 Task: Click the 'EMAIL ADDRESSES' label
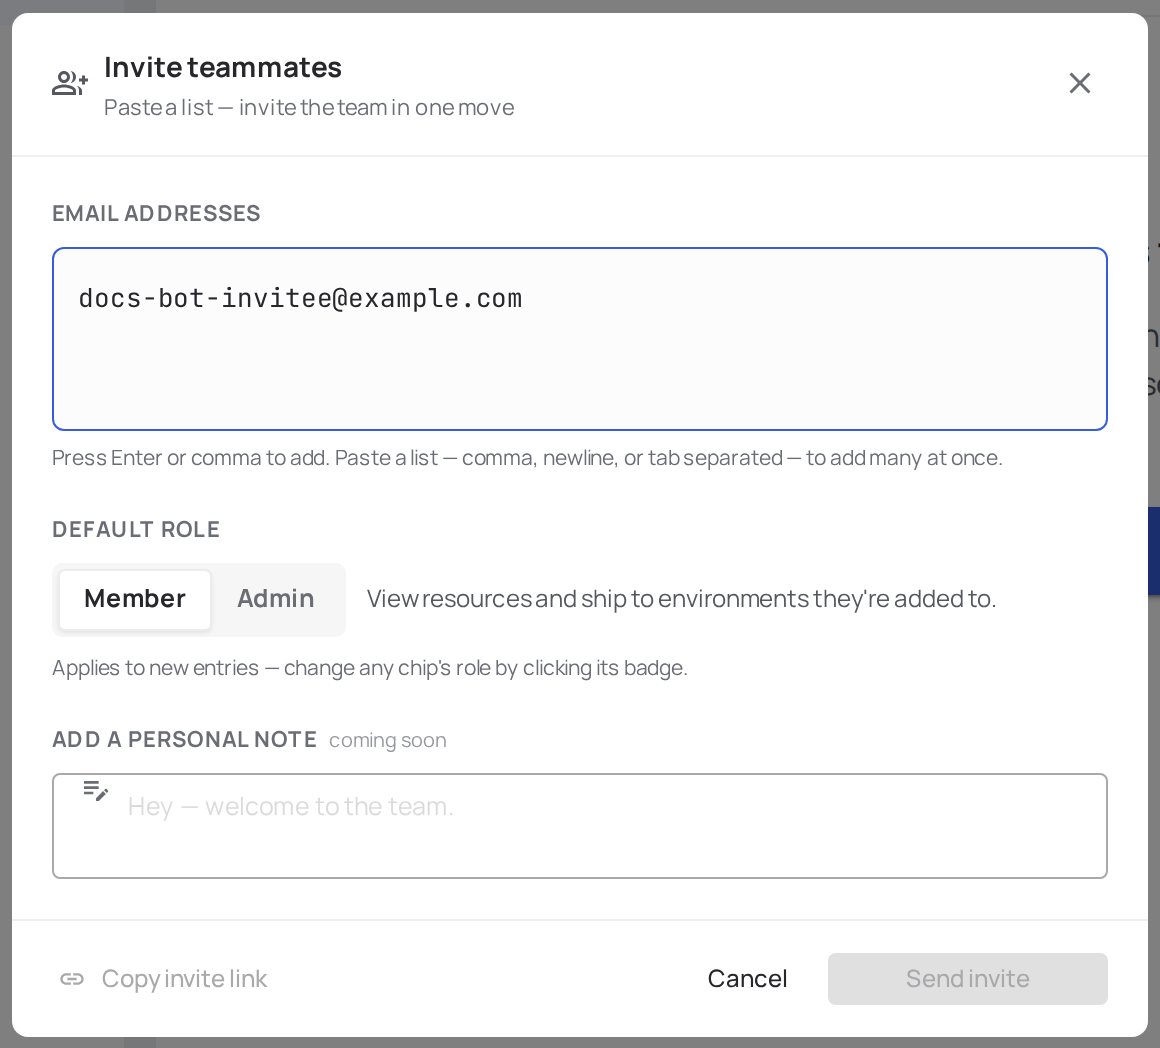coord(156,213)
